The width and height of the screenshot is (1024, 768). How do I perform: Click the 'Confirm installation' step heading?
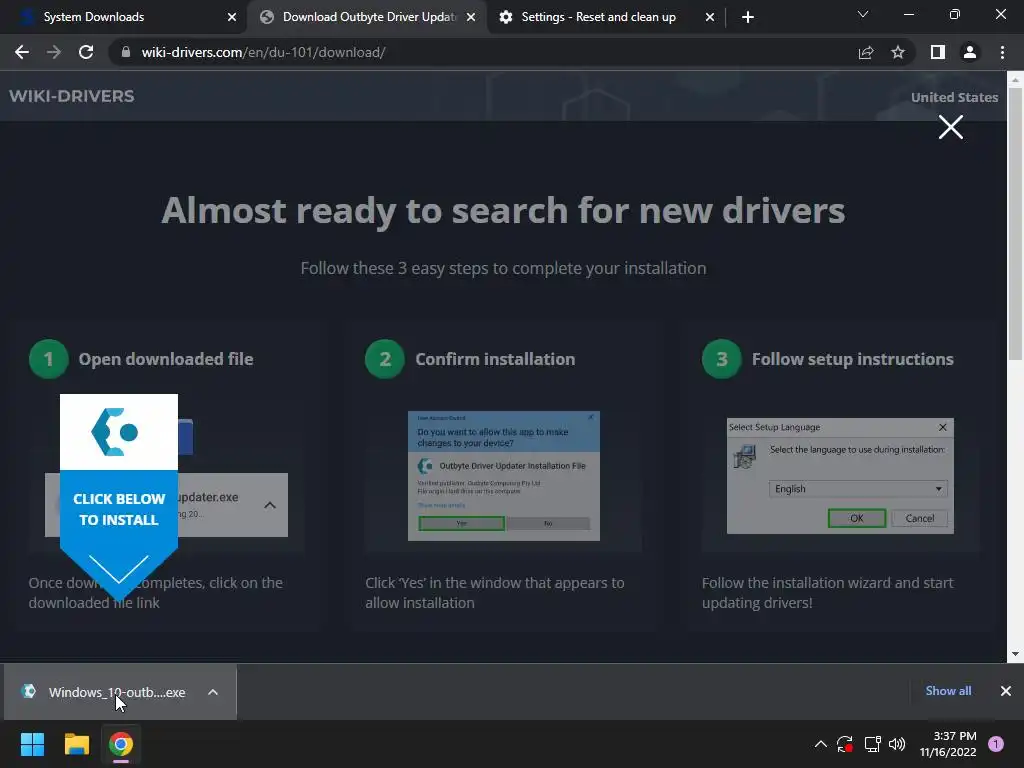click(x=495, y=359)
